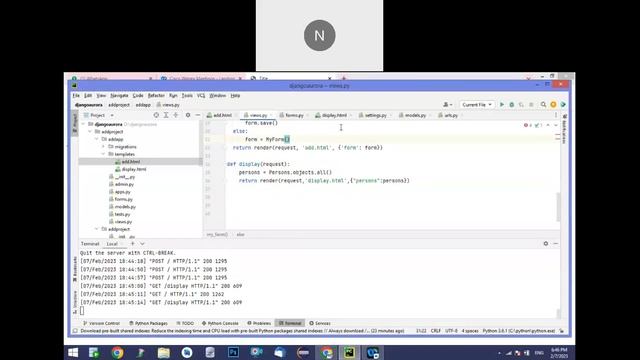This screenshot has height=360, width=640.
Task: Open Current File run configuration dropdown
Action: (x=477, y=105)
